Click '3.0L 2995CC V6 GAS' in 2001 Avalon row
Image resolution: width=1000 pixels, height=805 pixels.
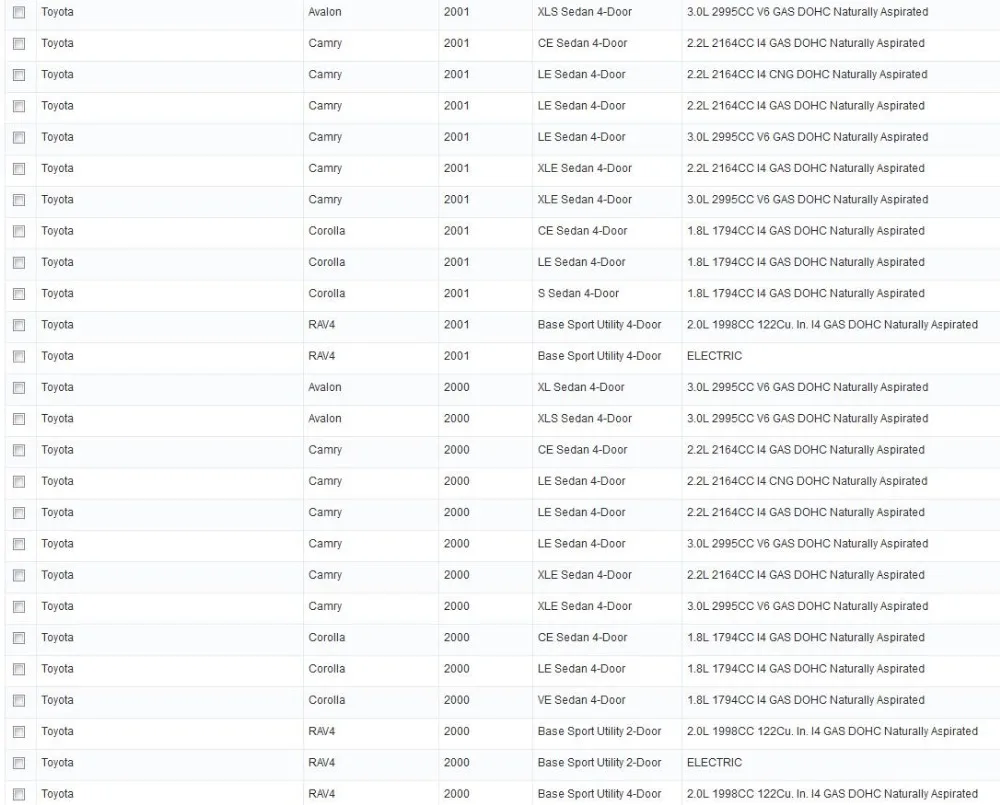(807, 12)
